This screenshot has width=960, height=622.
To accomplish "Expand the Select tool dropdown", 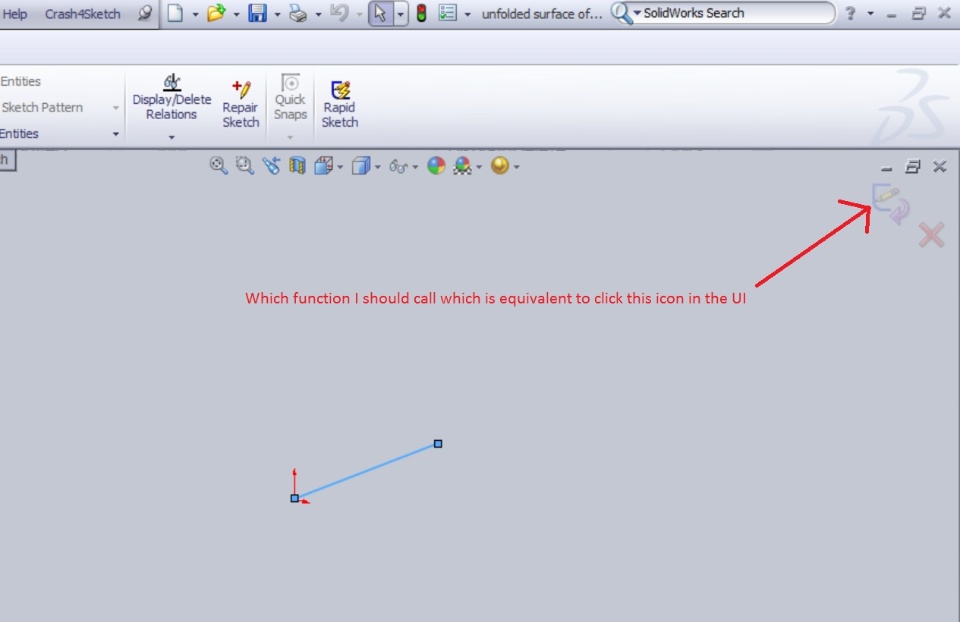I will [x=400, y=13].
